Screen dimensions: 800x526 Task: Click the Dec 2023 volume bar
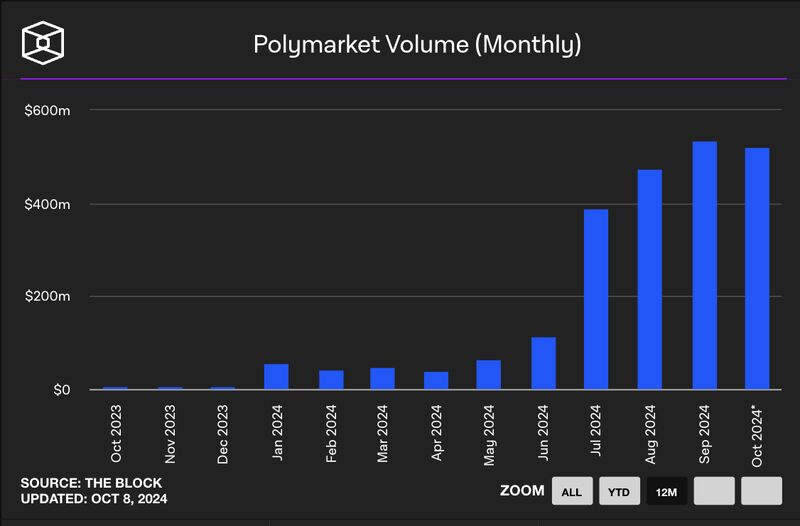[223, 388]
